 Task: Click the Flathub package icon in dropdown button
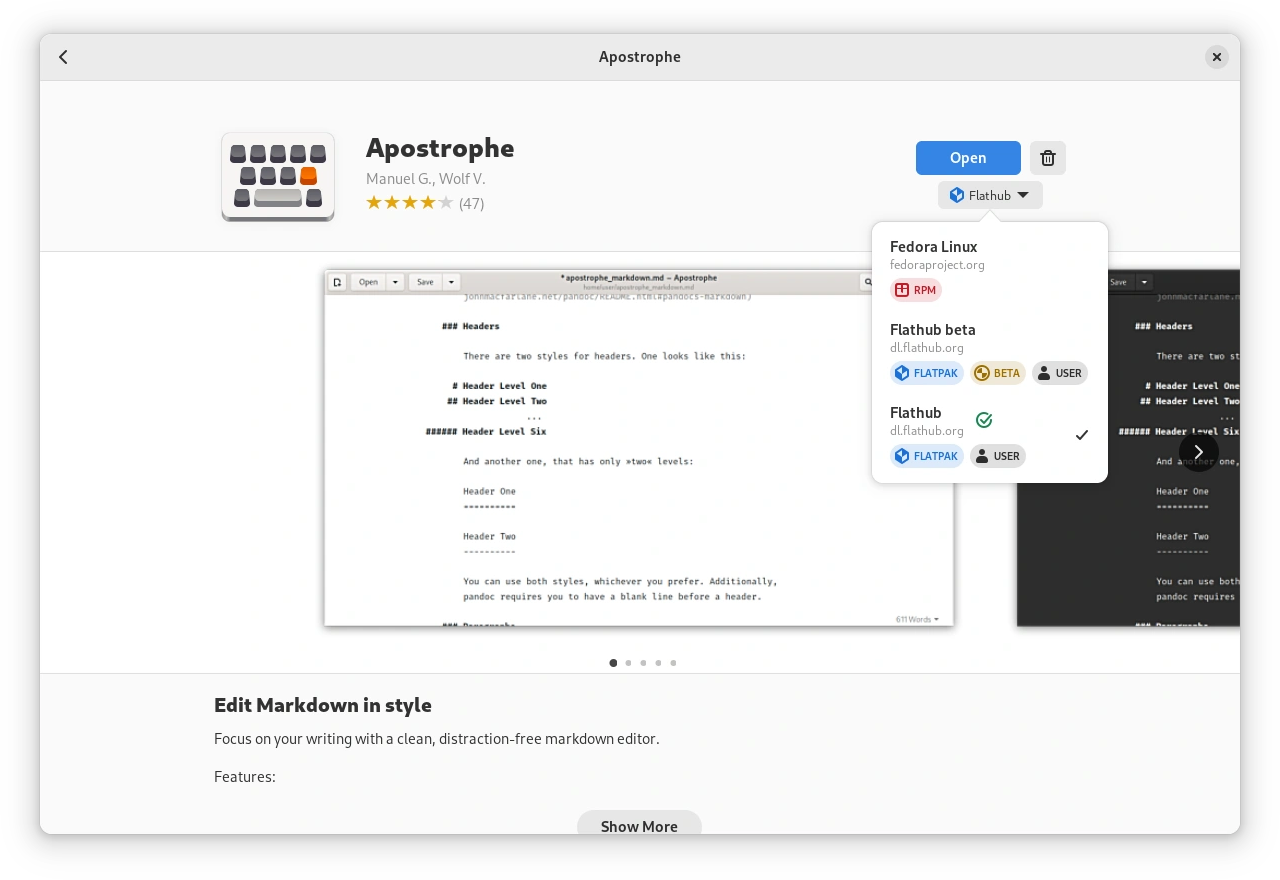[x=957, y=195]
